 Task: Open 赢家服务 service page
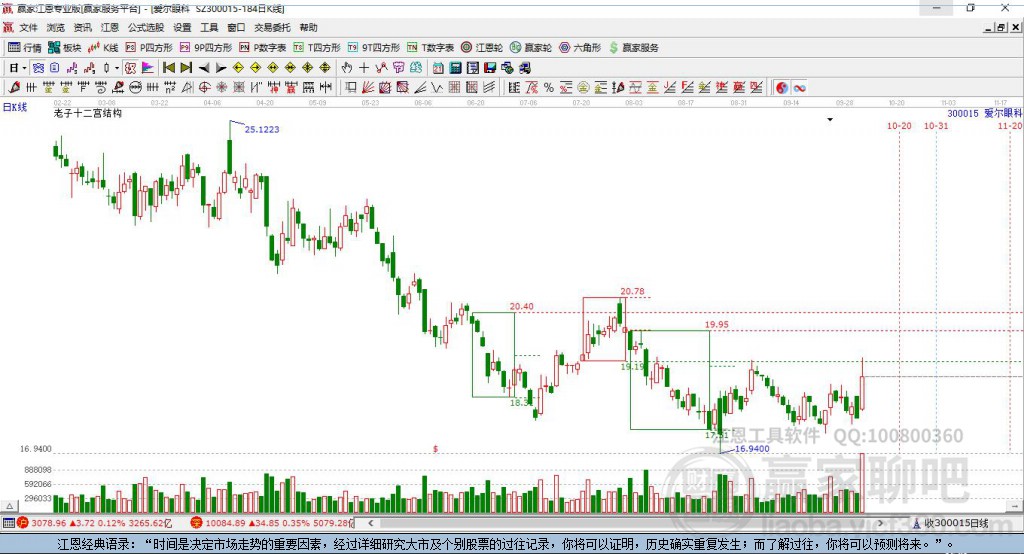[633, 48]
